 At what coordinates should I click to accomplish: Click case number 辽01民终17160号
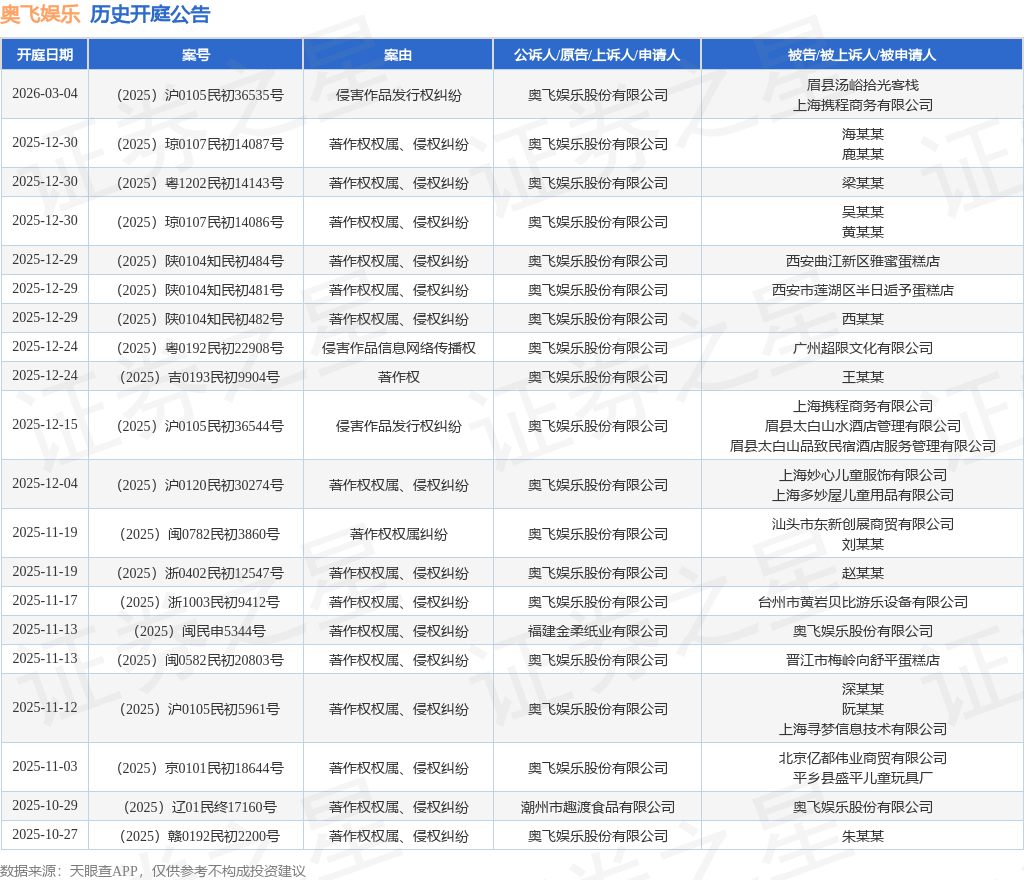pyautogui.click(x=200, y=808)
